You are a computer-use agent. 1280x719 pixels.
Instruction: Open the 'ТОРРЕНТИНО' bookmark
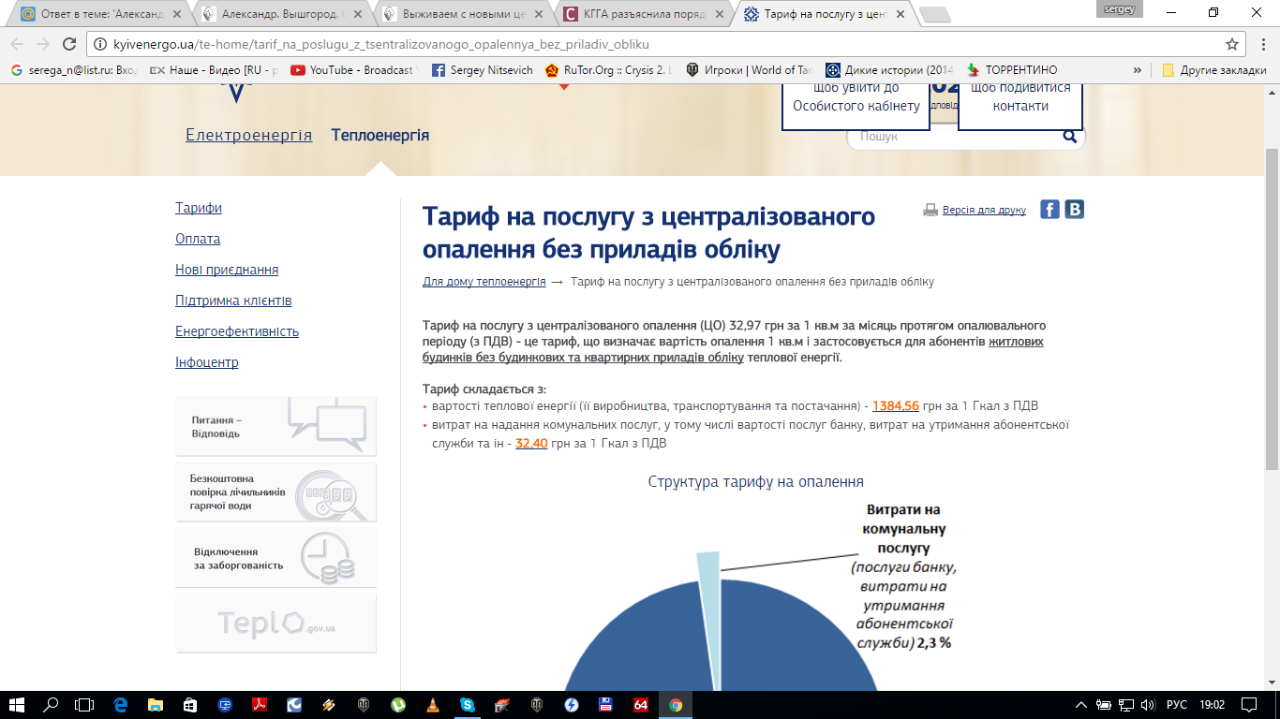point(1010,70)
